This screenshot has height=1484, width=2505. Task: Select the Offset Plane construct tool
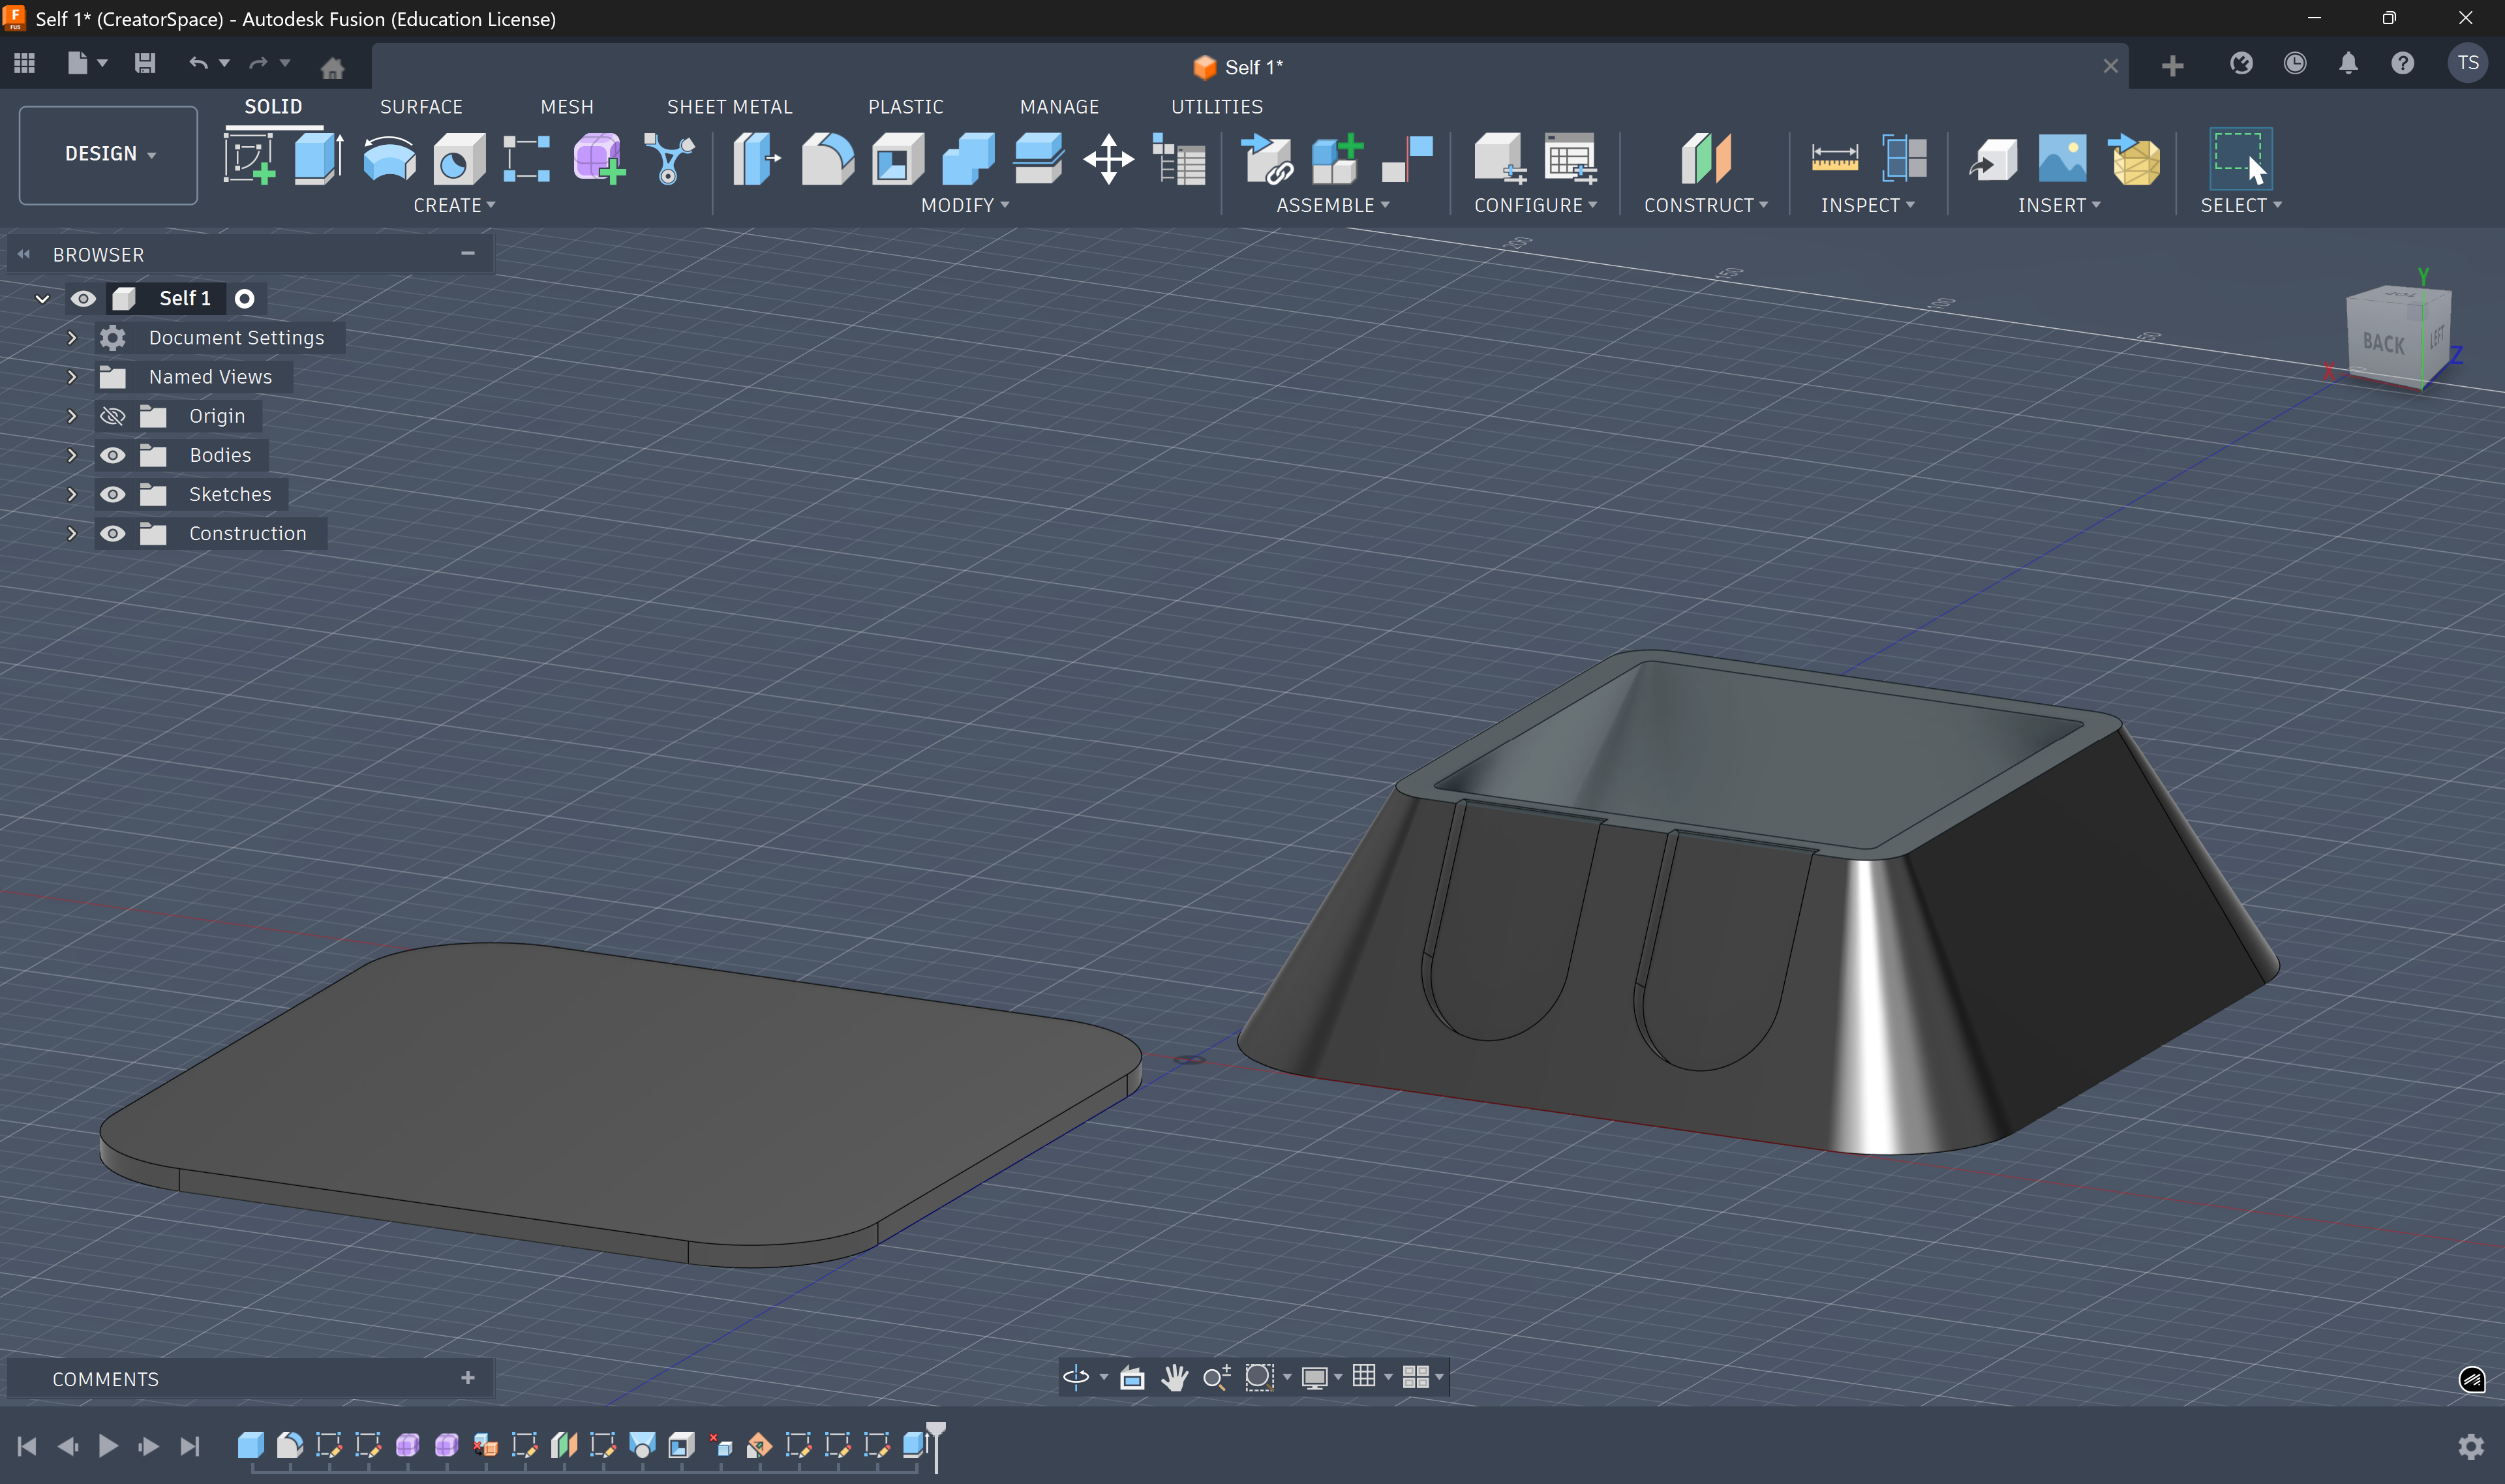1705,158
